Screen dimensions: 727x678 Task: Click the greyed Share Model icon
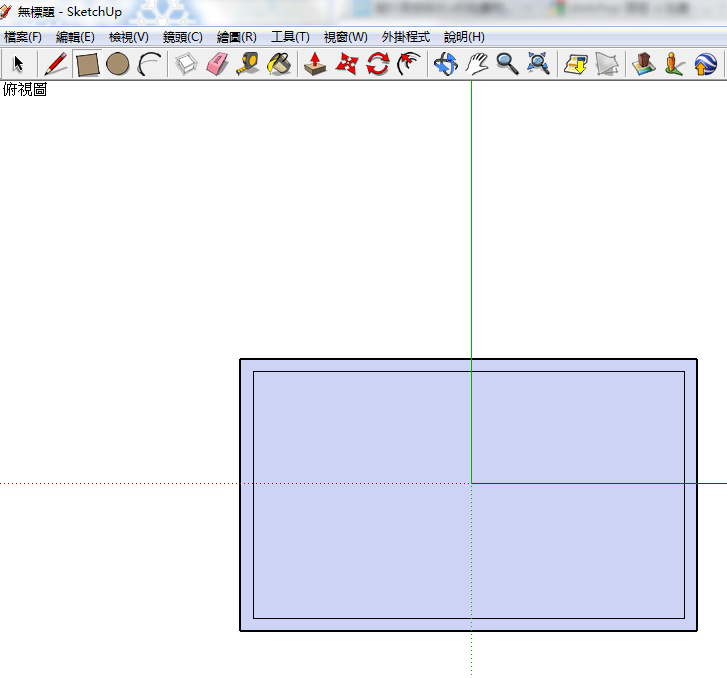coord(607,64)
